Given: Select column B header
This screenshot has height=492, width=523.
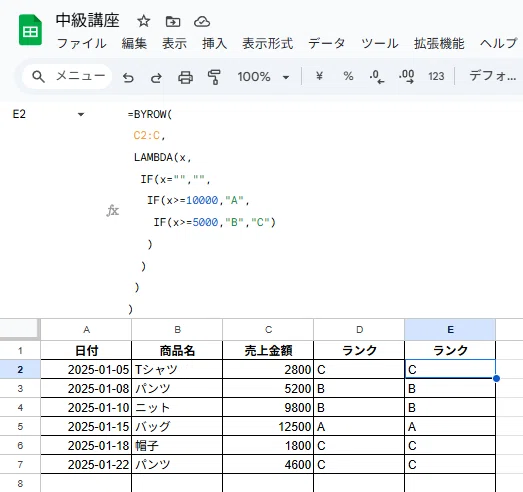Looking at the screenshot, I should pyautogui.click(x=177, y=330).
